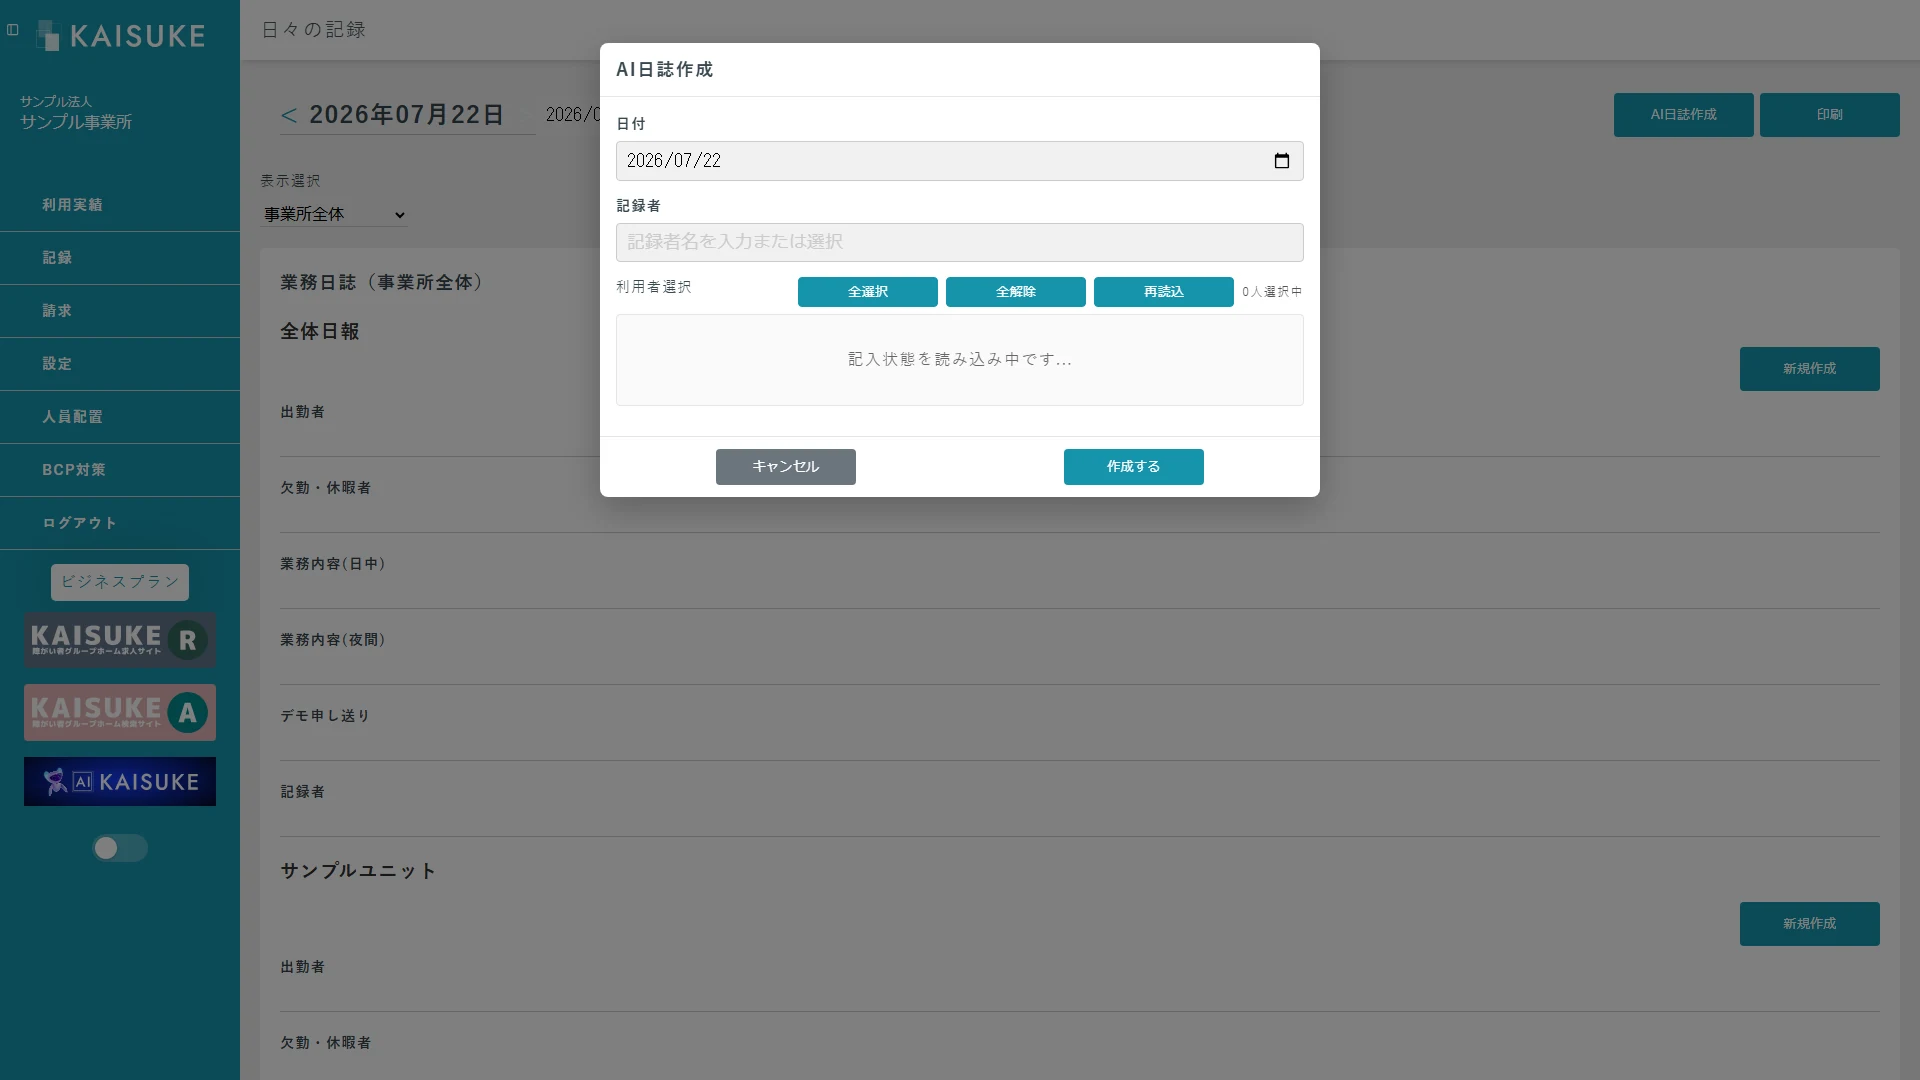This screenshot has width=1920, height=1080.
Task: Click the 日付 date input 2026/07/22
Action: tap(960, 161)
